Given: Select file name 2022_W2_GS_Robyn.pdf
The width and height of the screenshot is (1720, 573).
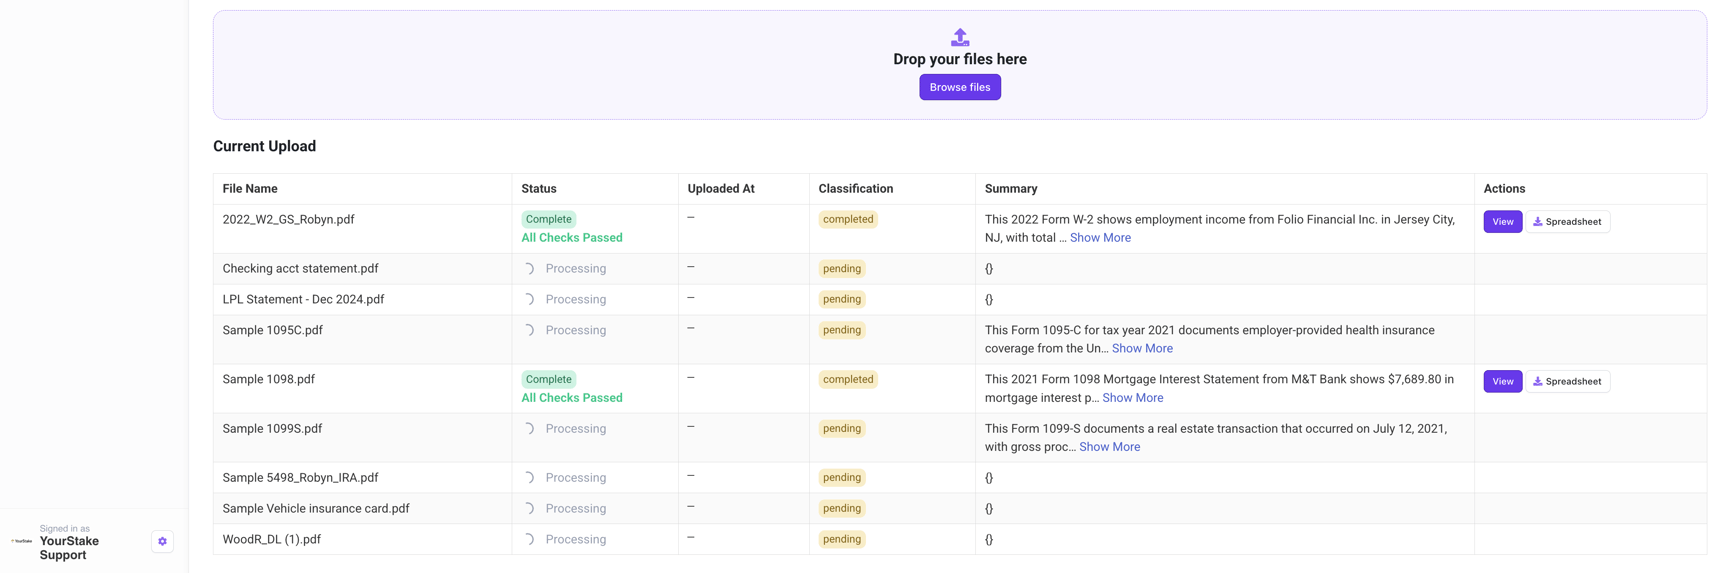Looking at the screenshot, I should [x=288, y=220].
